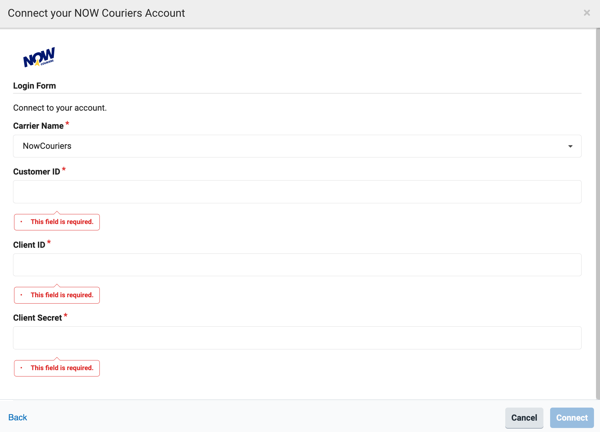Click the Connect button
This screenshot has width=600, height=432.
pyautogui.click(x=572, y=418)
